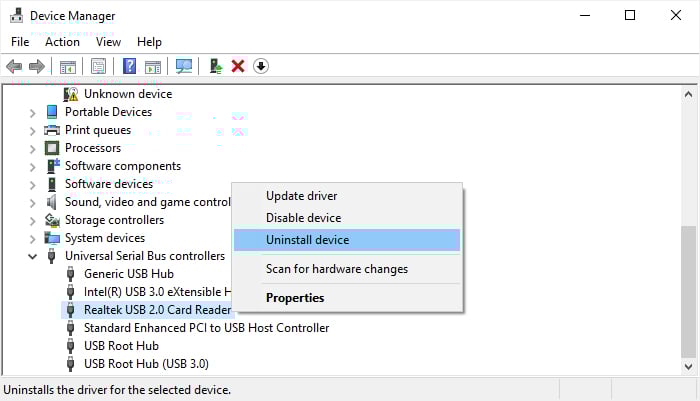Screen dimensions: 700x401
Task: Open the View menu
Action: coord(108,42)
